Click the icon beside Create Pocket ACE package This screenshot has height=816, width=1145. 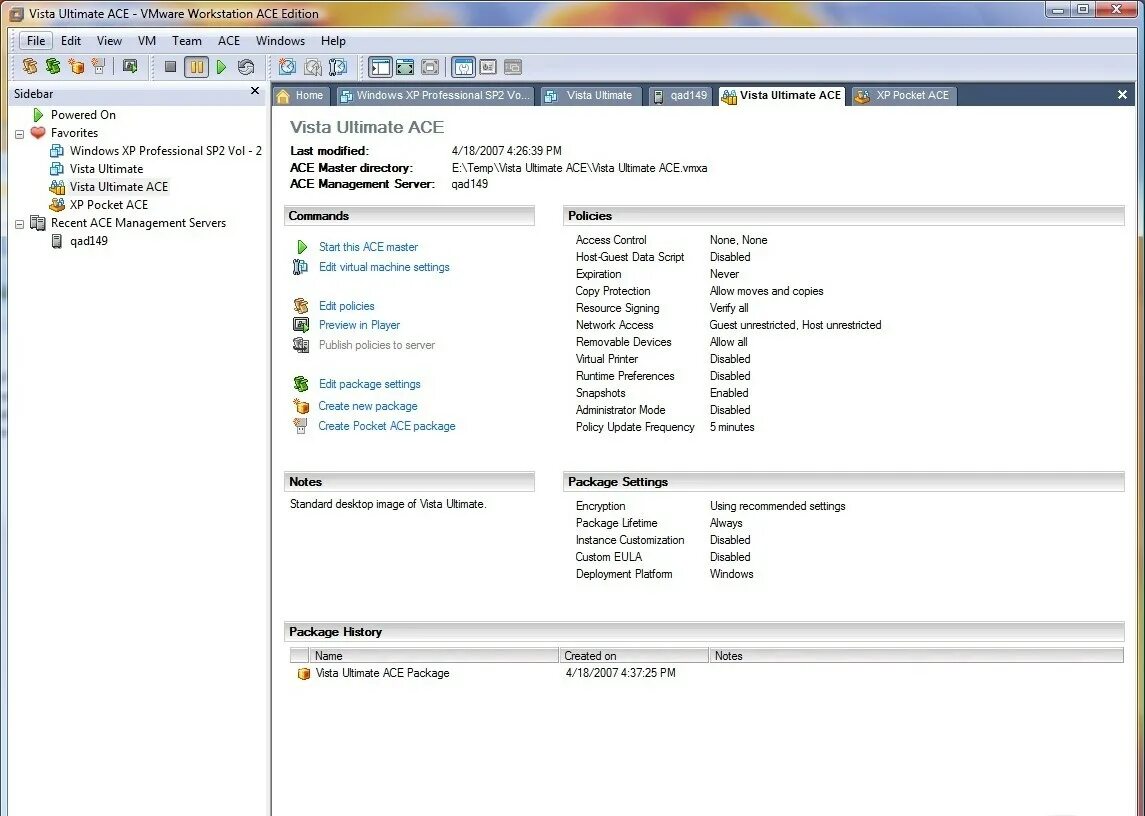pos(300,426)
